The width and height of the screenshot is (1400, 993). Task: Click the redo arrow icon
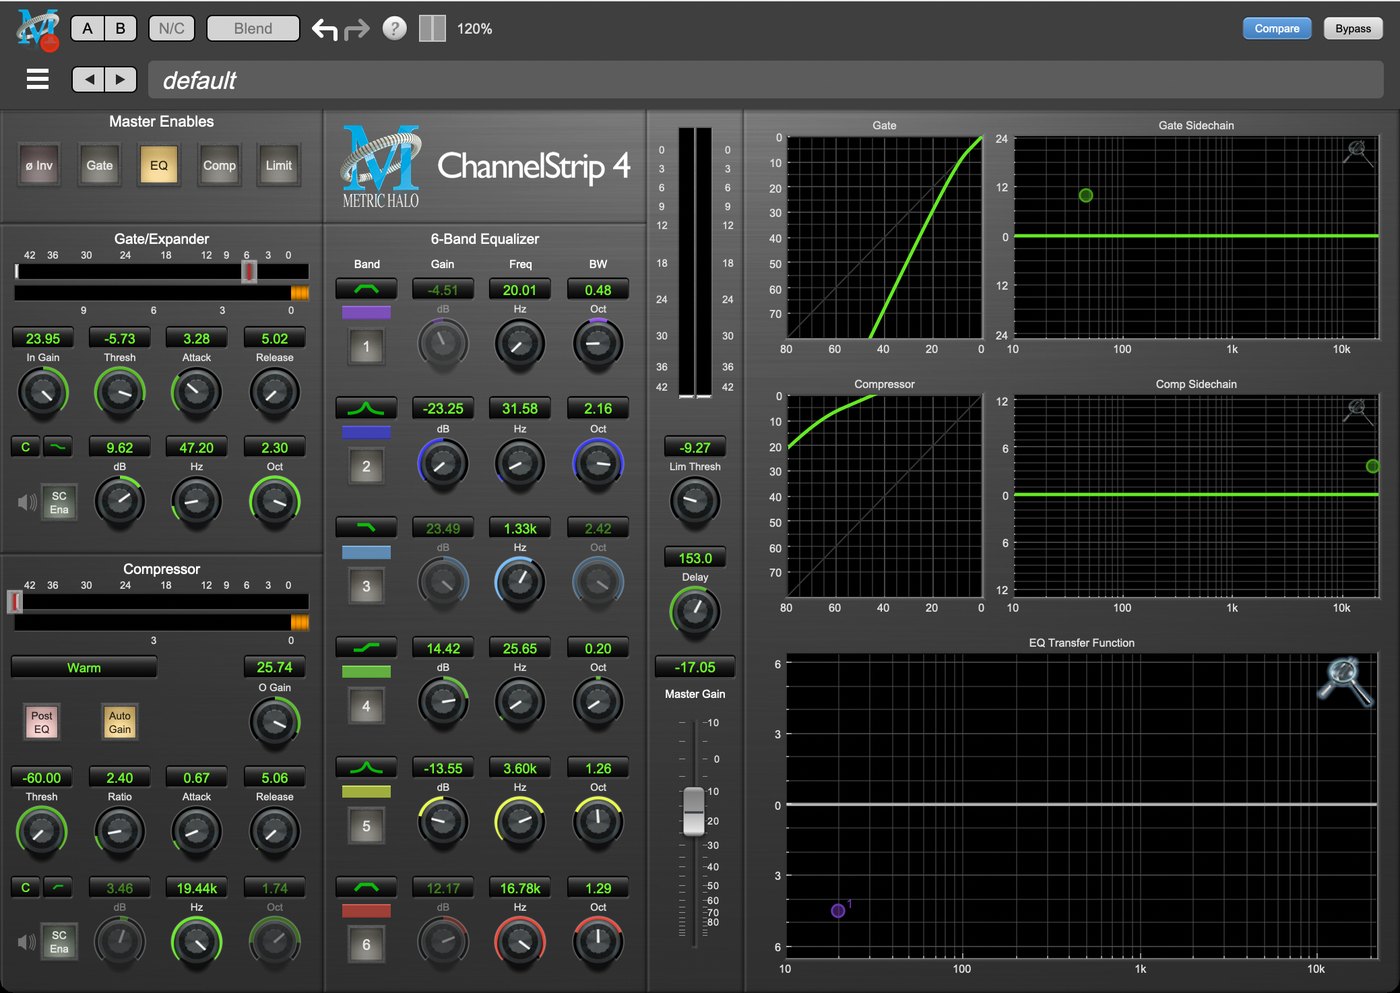[x=357, y=30]
